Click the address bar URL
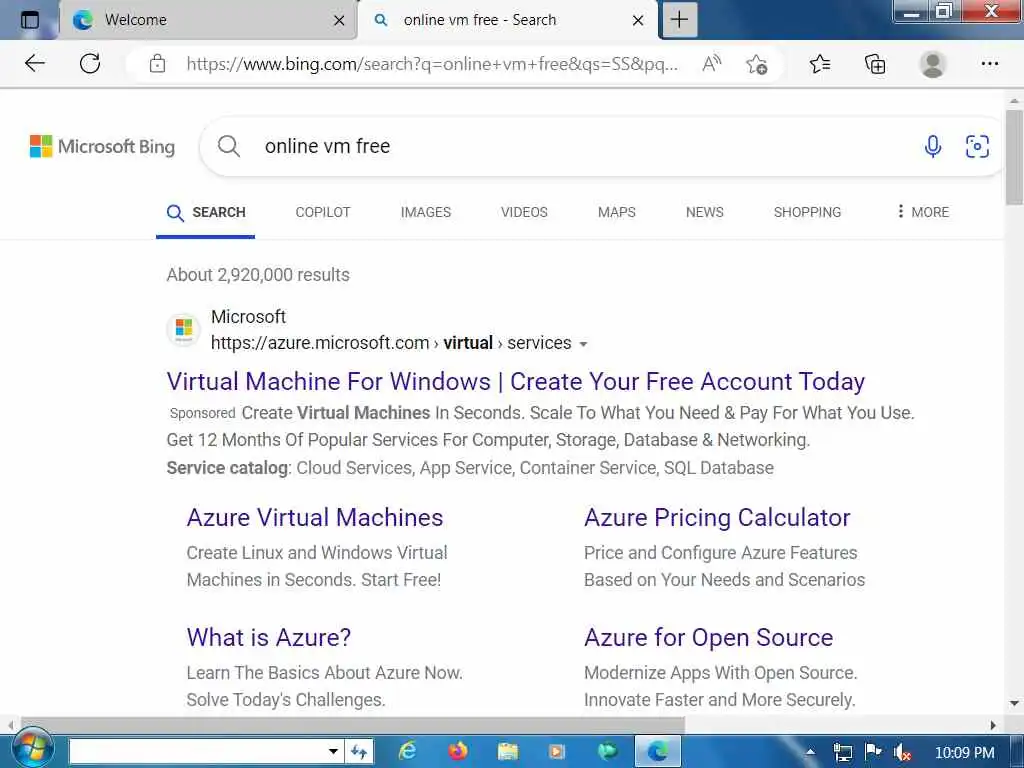Viewport: 1024px width, 768px height. 432,64
